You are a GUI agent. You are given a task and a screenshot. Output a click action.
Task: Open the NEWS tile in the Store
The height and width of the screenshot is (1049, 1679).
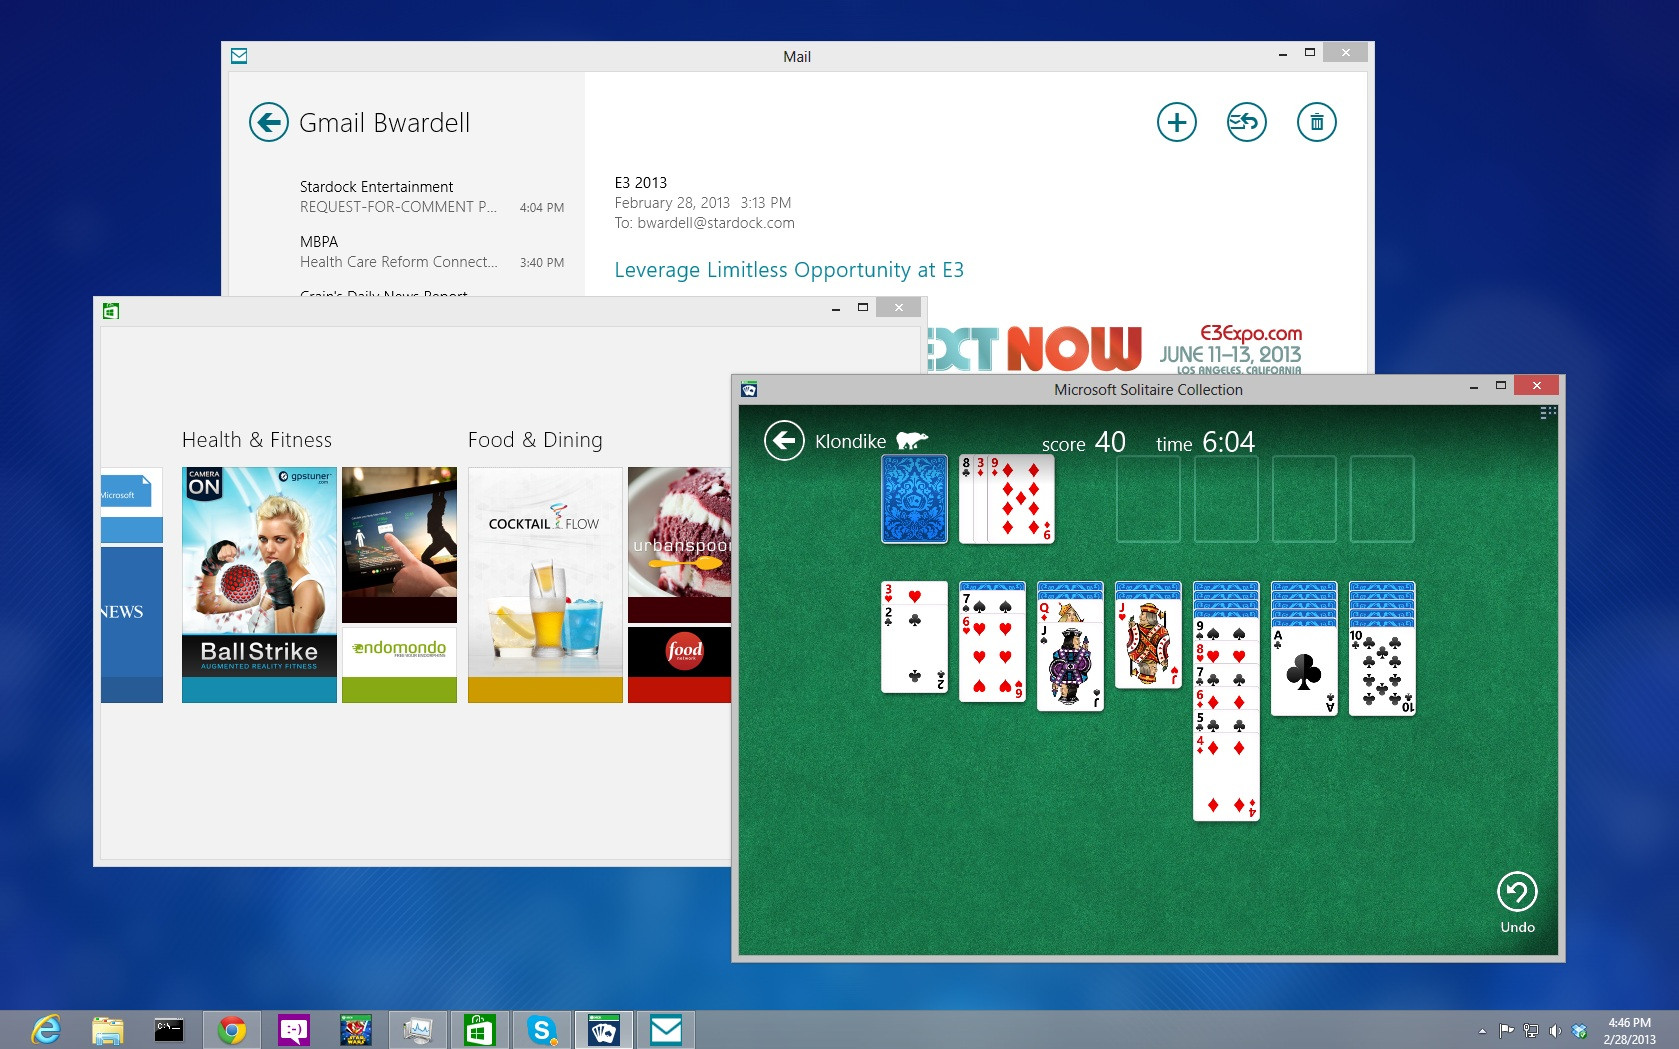pyautogui.click(x=131, y=625)
